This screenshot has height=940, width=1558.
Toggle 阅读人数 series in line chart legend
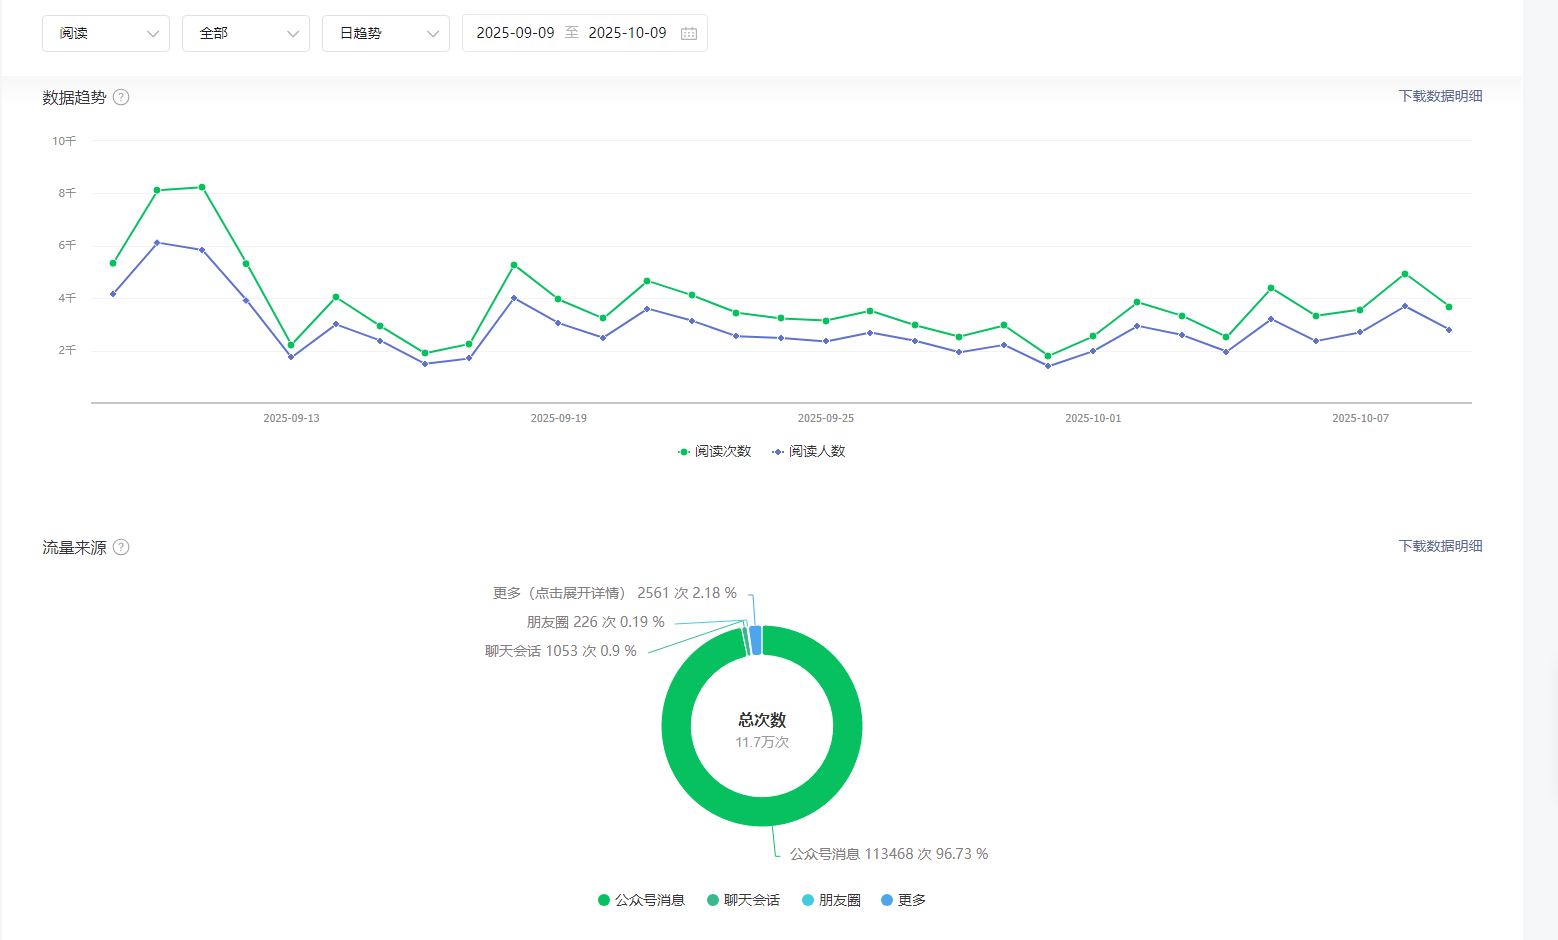809,452
